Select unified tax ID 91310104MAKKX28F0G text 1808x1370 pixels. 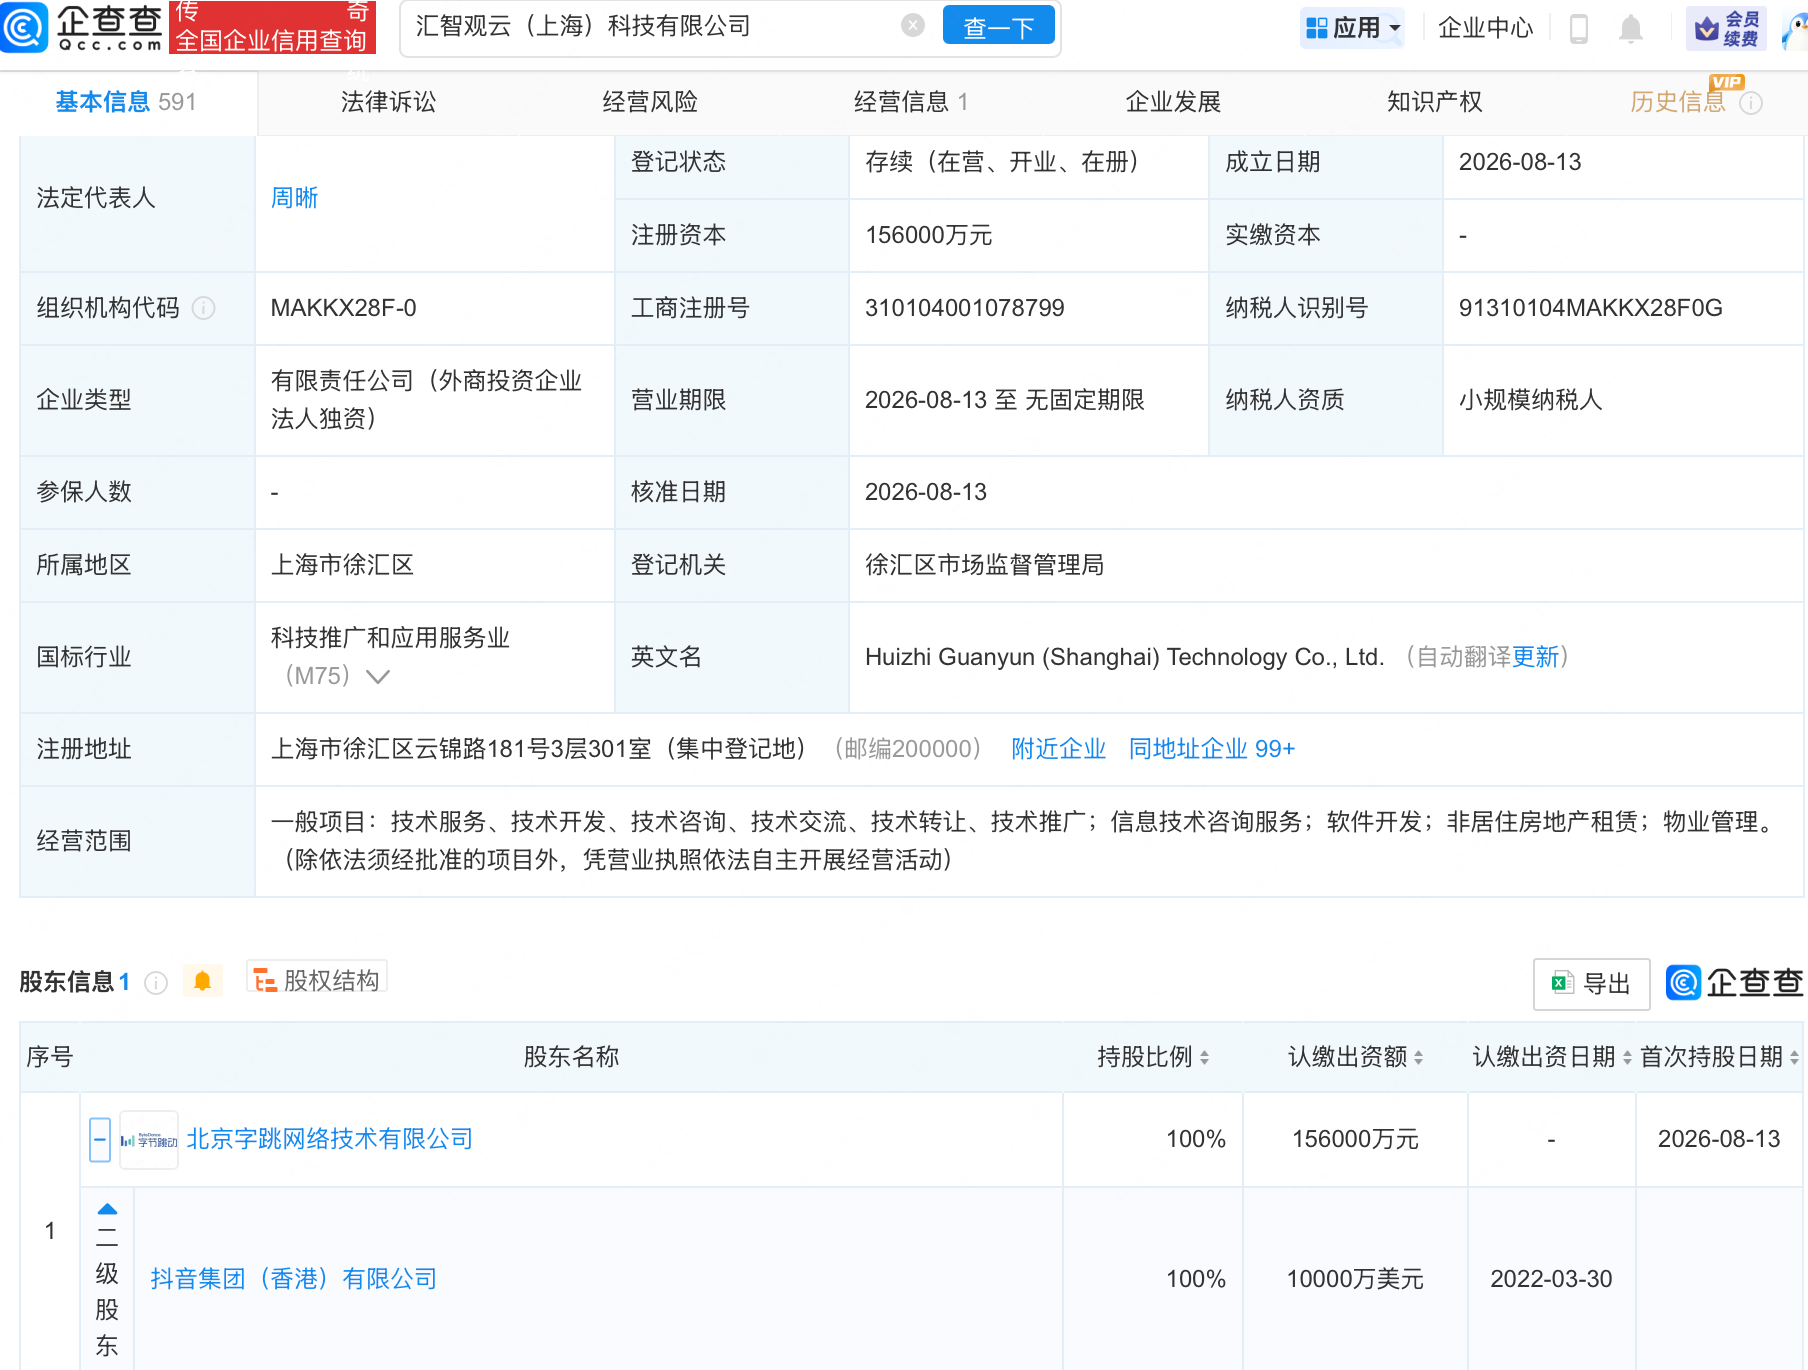tap(1590, 308)
